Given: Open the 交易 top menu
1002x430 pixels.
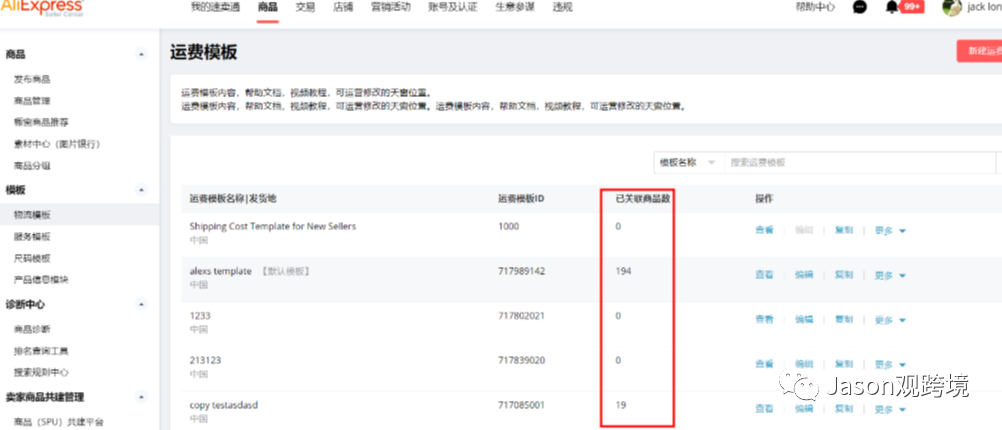Looking at the screenshot, I should 305,7.
